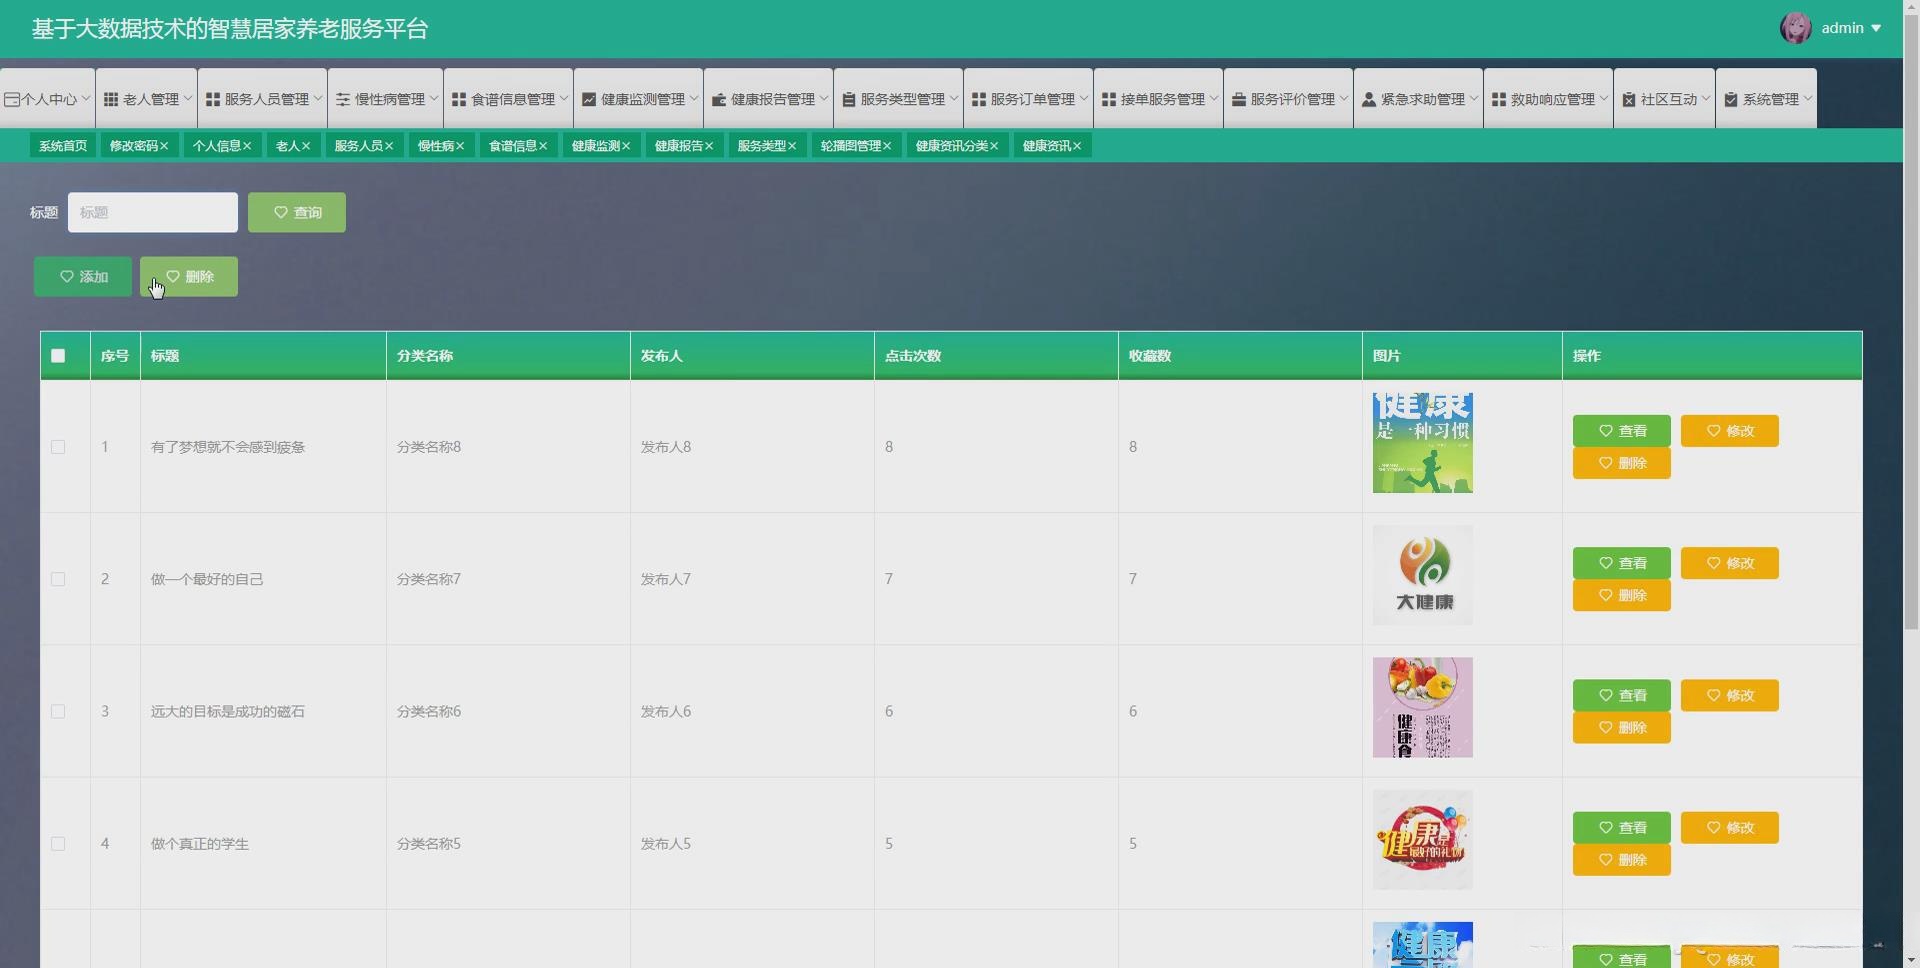This screenshot has height=968, width=1920.
Task: Open the 大健康 logo thumbnail
Action: click(x=1423, y=575)
